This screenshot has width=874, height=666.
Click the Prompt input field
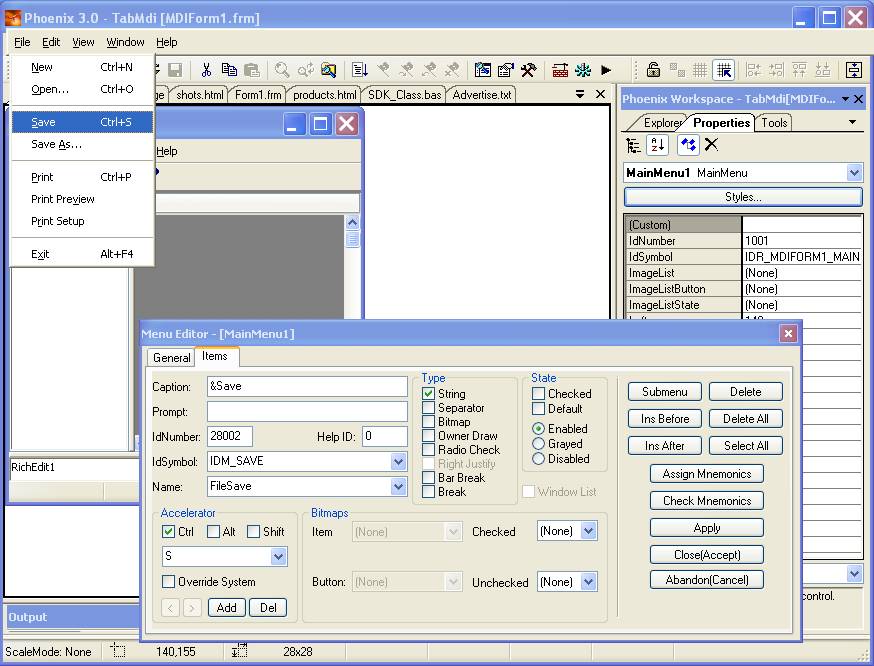coord(307,411)
